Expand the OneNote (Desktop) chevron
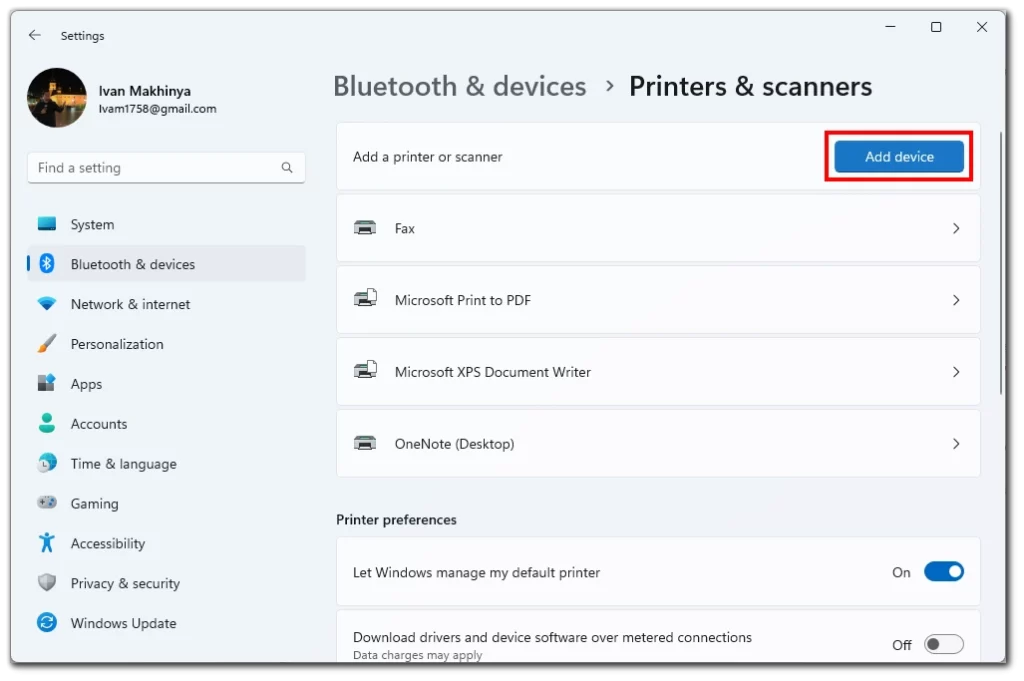The height and width of the screenshot is (681, 1024). 956,444
